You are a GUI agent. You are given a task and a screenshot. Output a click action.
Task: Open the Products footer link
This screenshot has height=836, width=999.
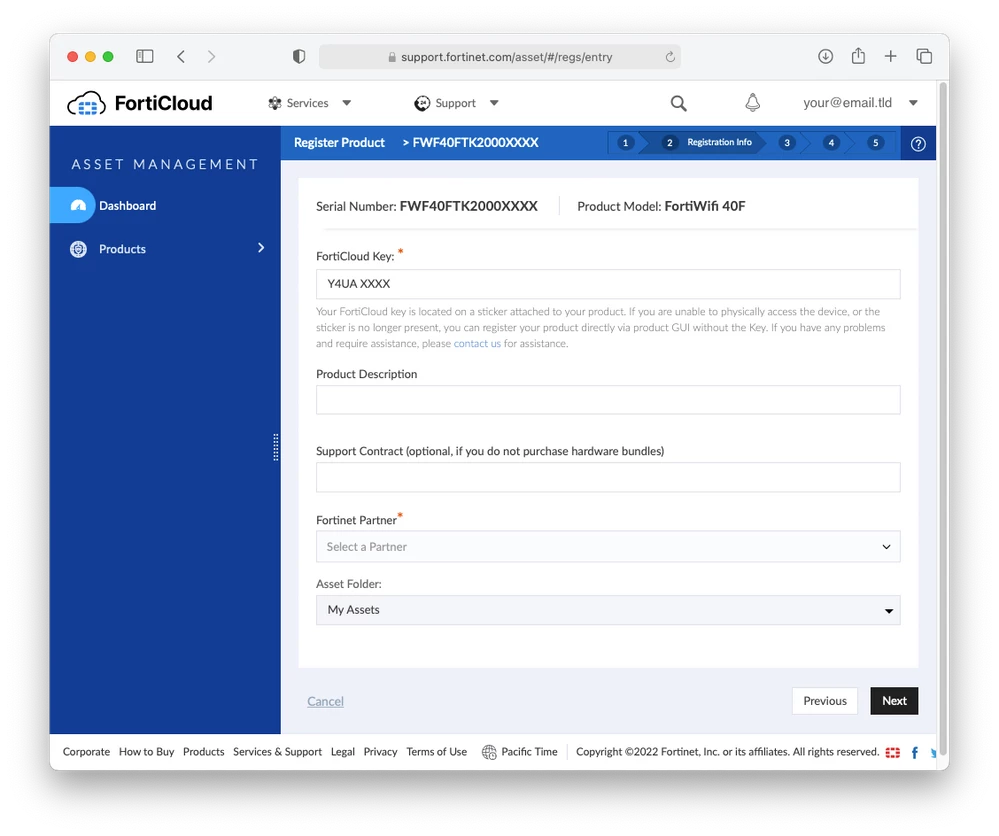click(203, 752)
